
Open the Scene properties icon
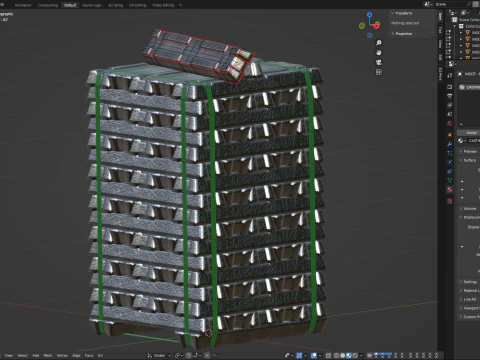click(x=450, y=114)
